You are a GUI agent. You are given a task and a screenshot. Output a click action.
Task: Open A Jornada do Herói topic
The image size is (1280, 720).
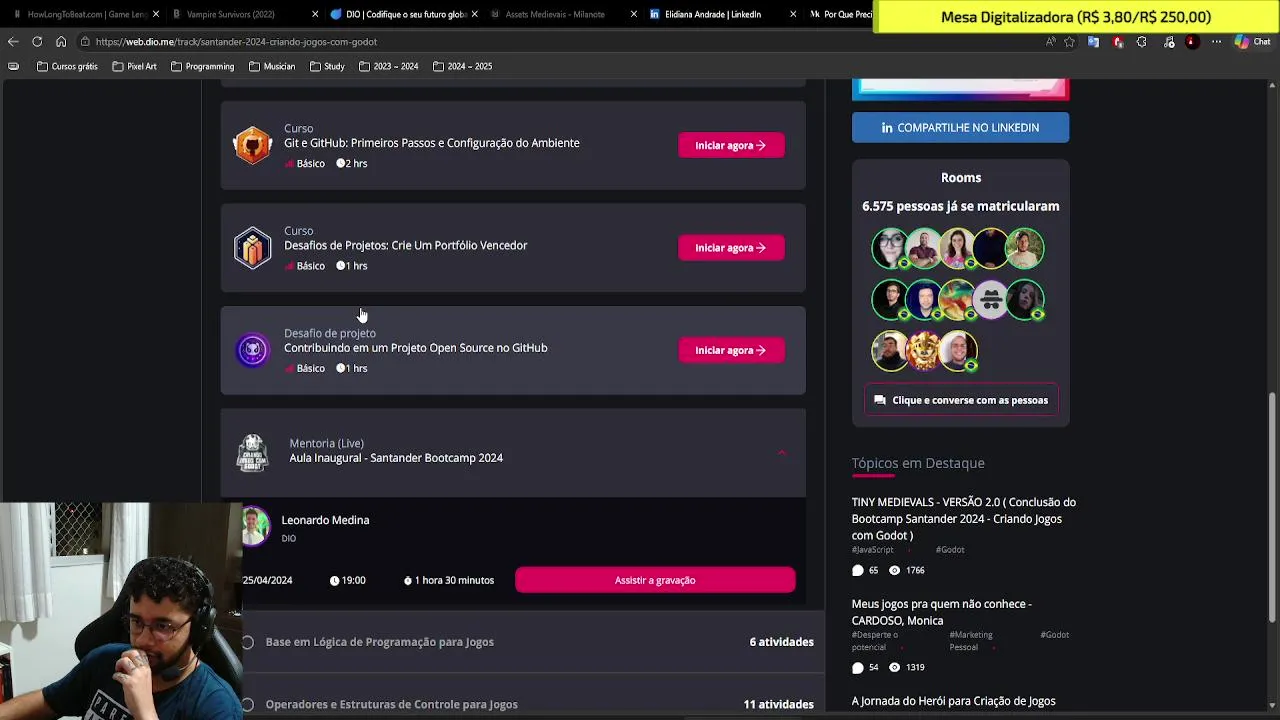(953, 701)
